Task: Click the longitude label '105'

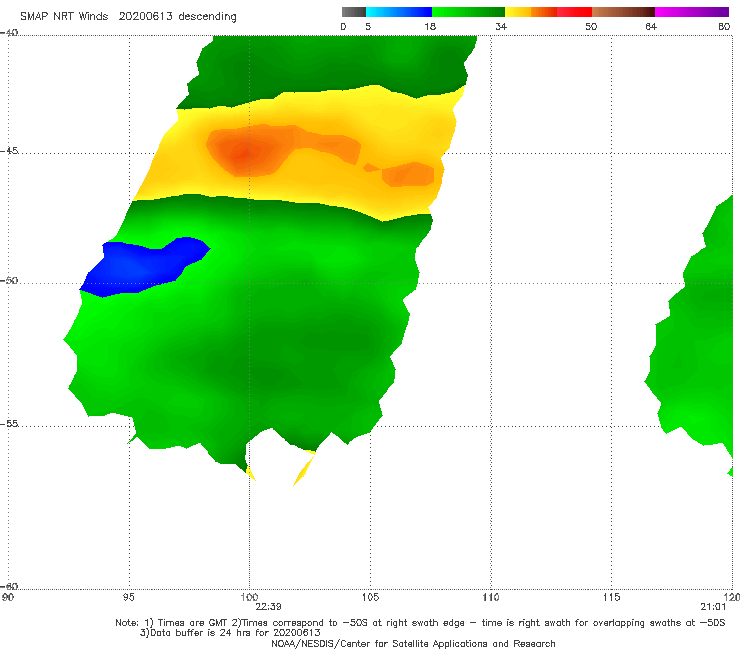Action: pos(370,597)
